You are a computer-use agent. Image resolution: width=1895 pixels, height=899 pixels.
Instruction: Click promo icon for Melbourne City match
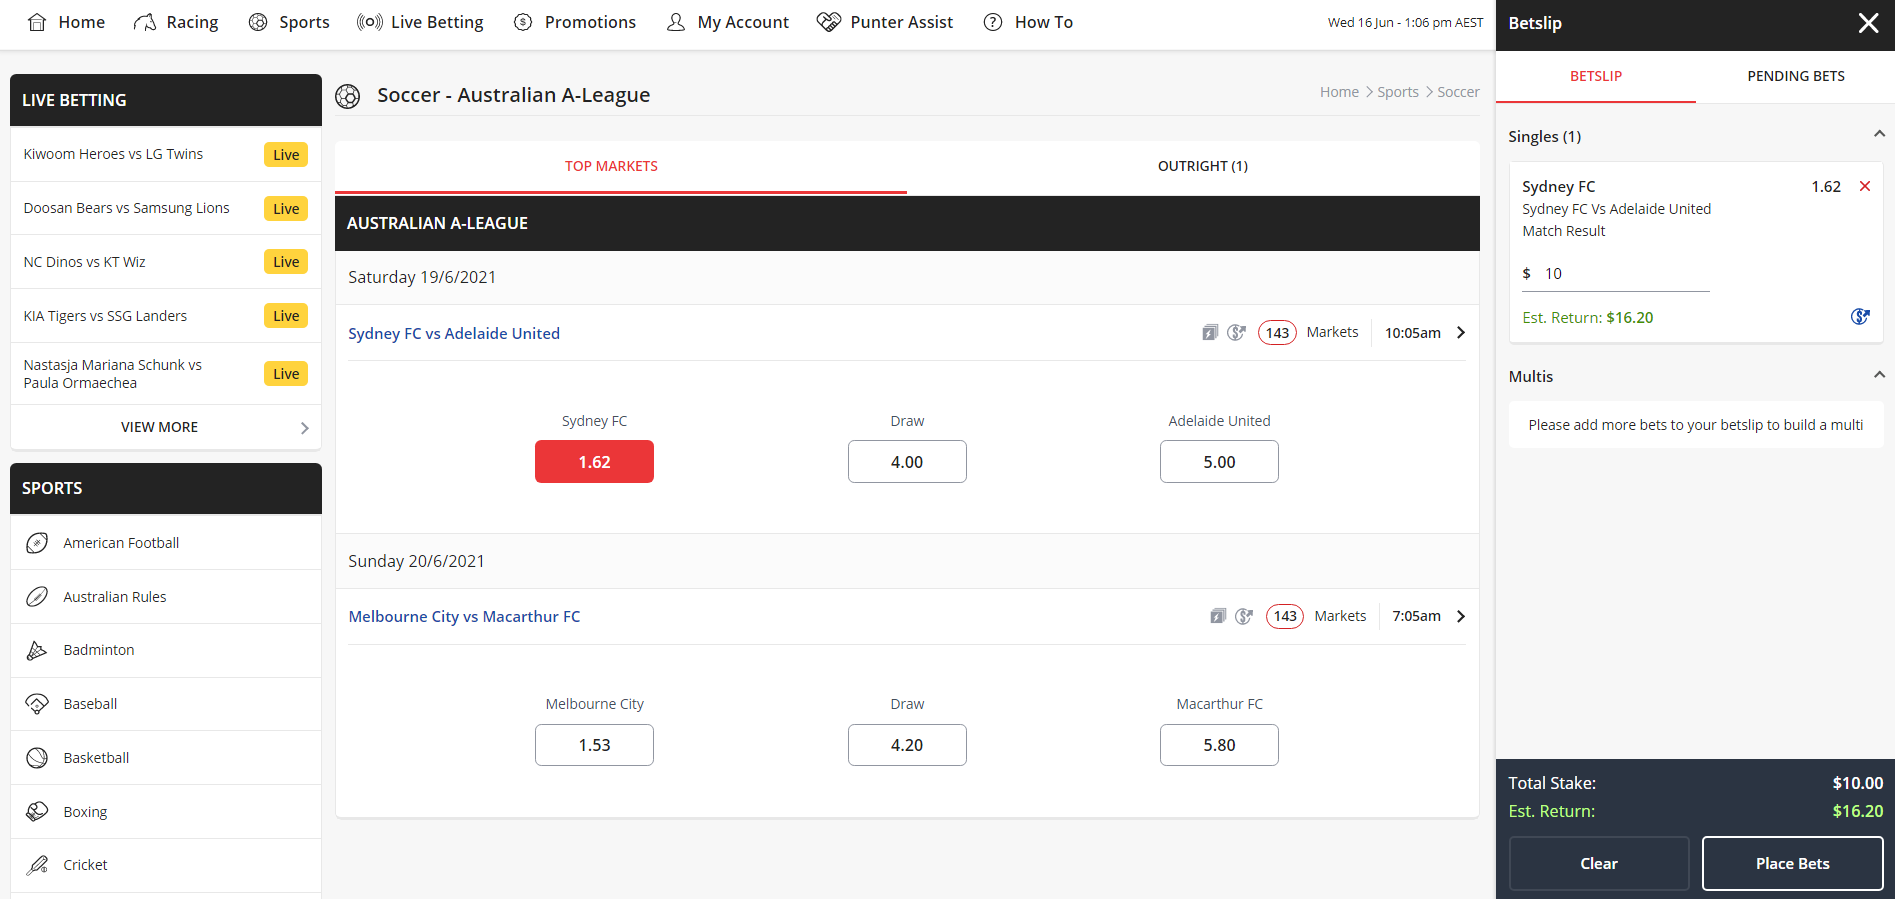[1244, 616]
